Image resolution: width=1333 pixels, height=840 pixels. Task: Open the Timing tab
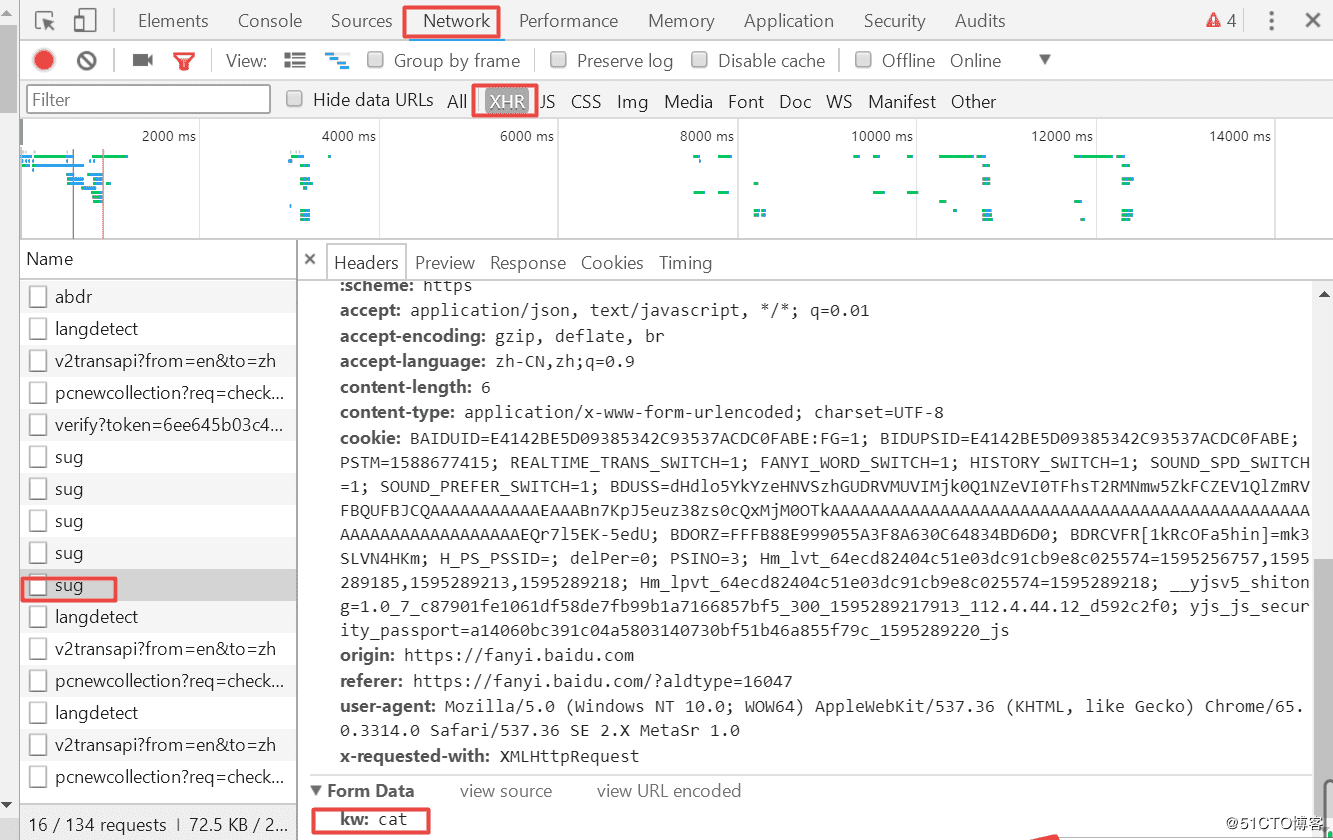click(x=685, y=262)
